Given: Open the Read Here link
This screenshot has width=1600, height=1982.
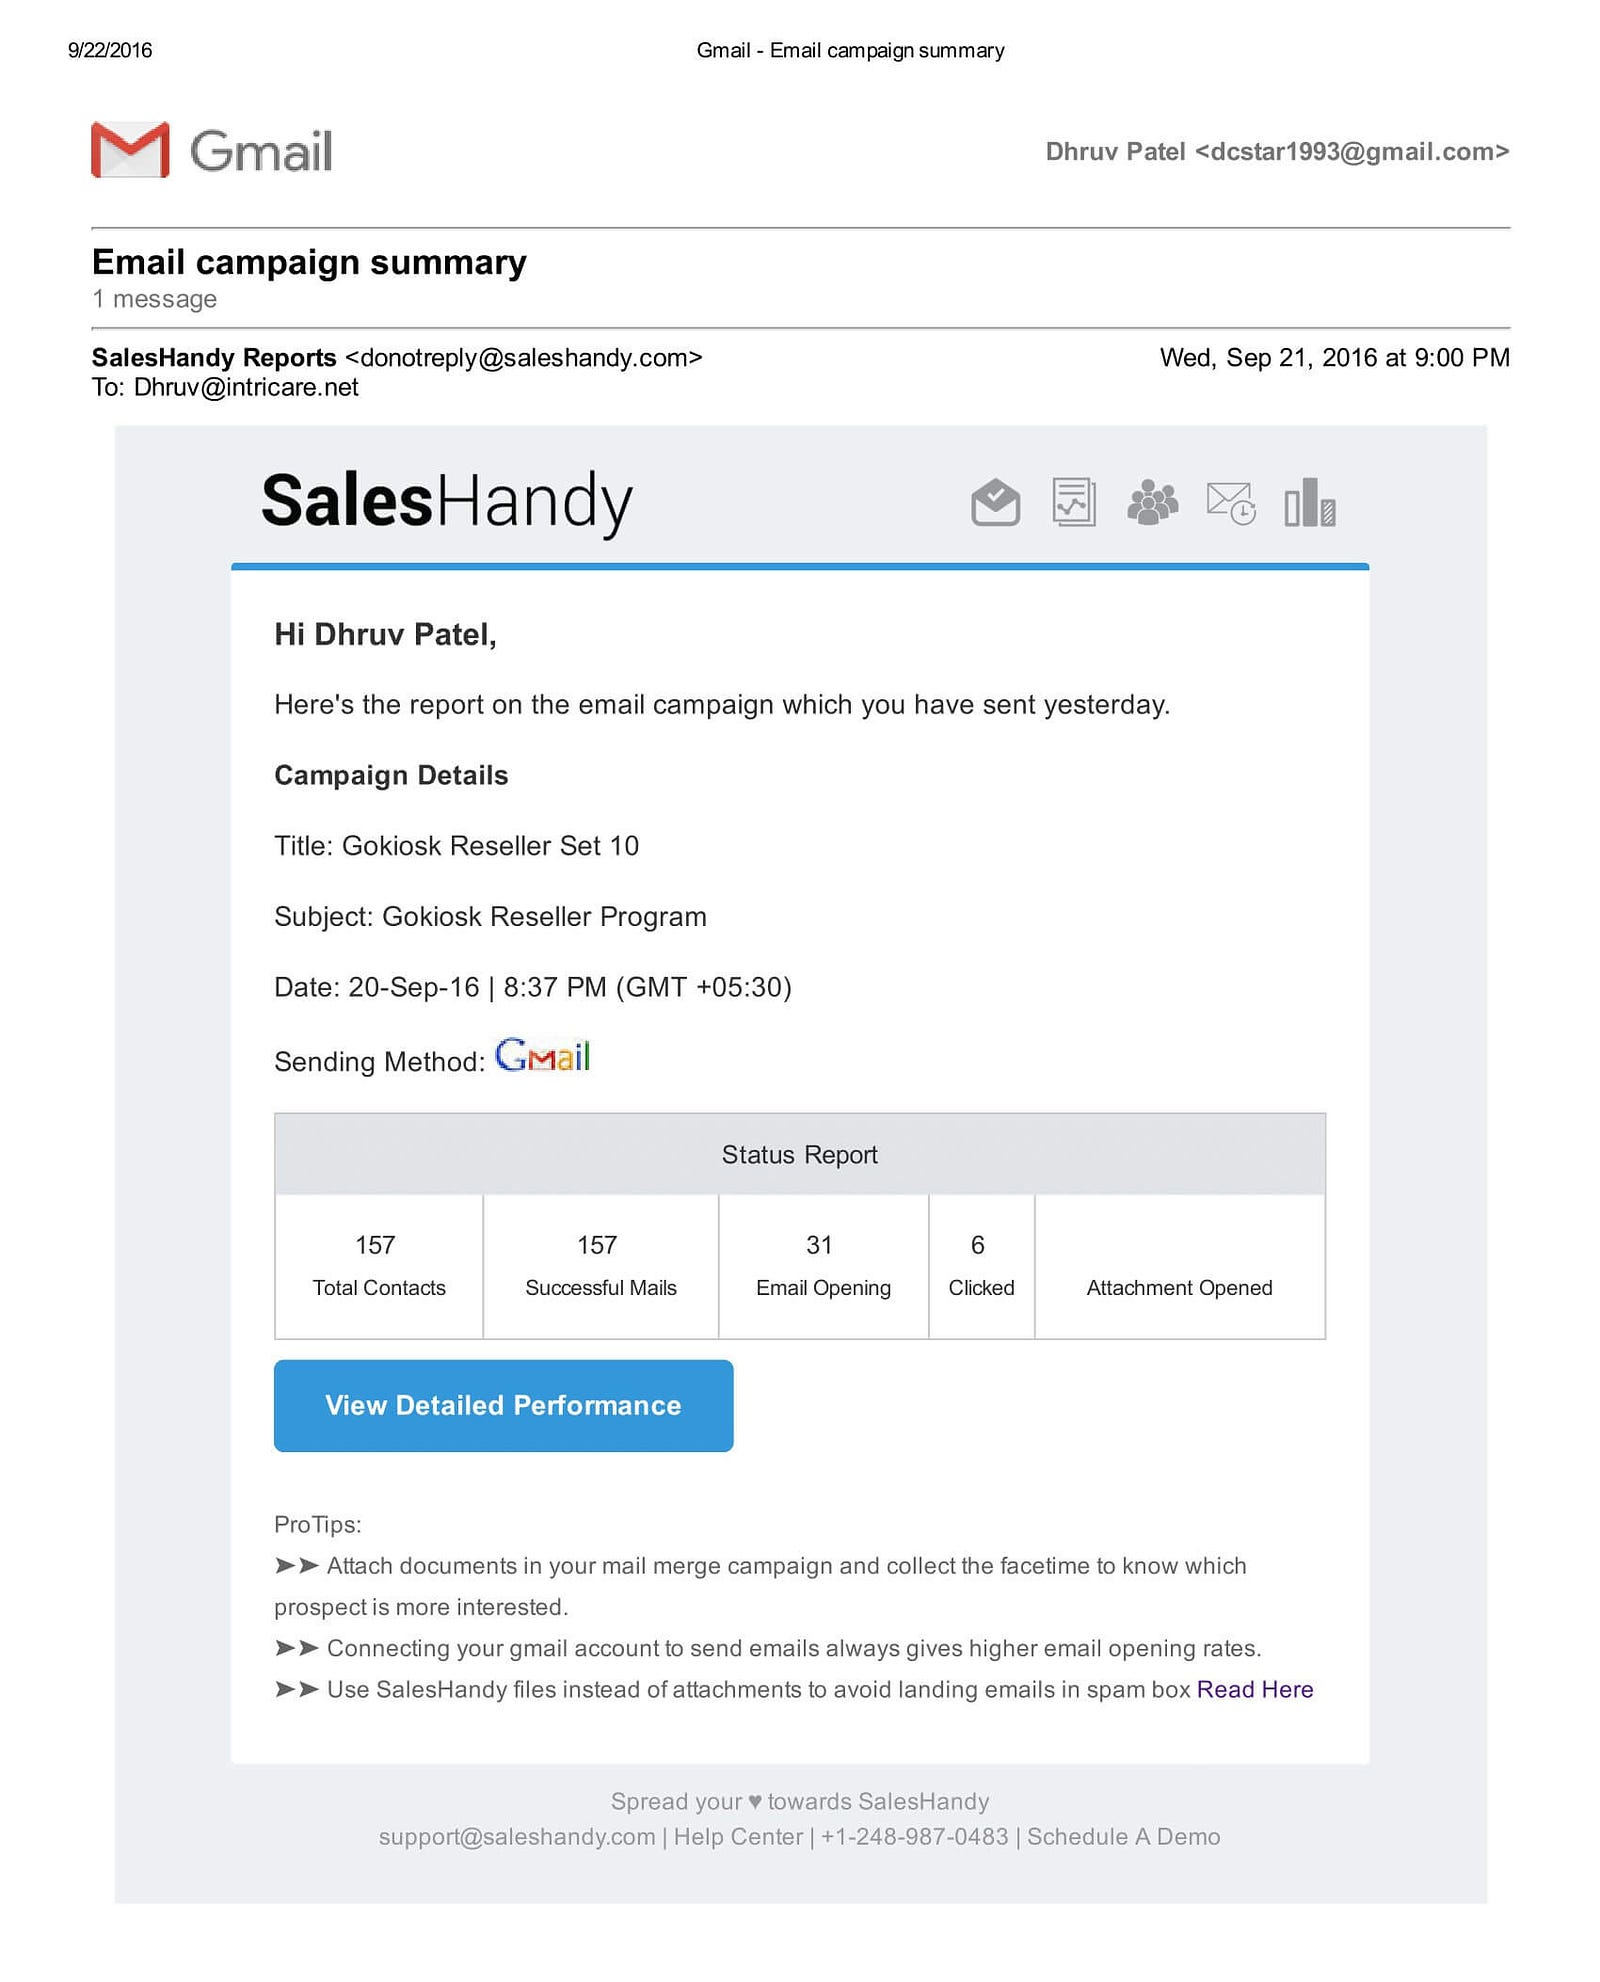Looking at the screenshot, I should (x=1255, y=1689).
